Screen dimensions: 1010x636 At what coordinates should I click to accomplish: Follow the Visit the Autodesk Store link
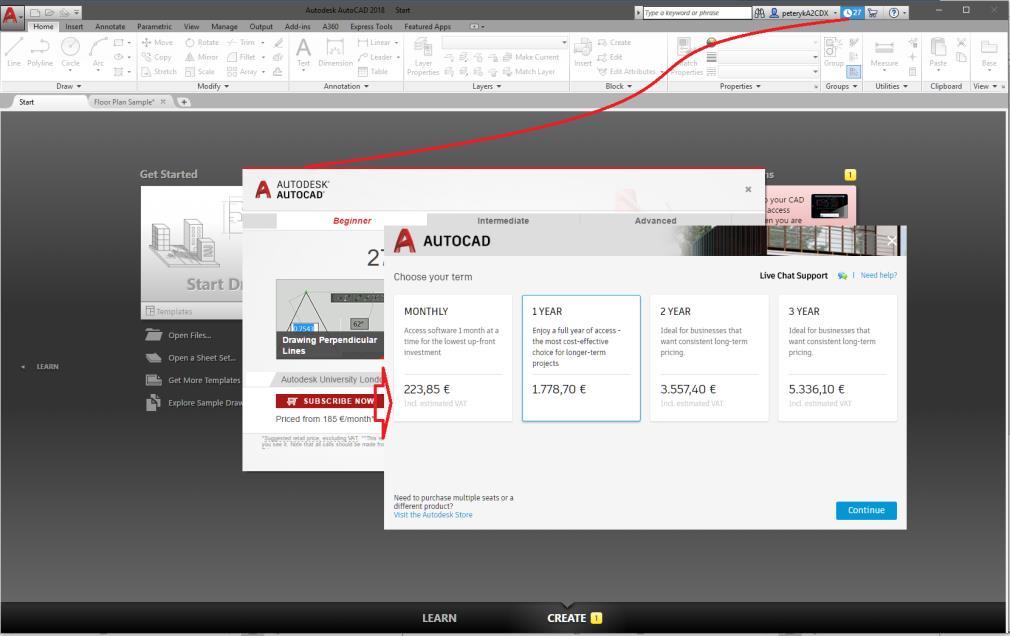coord(433,515)
